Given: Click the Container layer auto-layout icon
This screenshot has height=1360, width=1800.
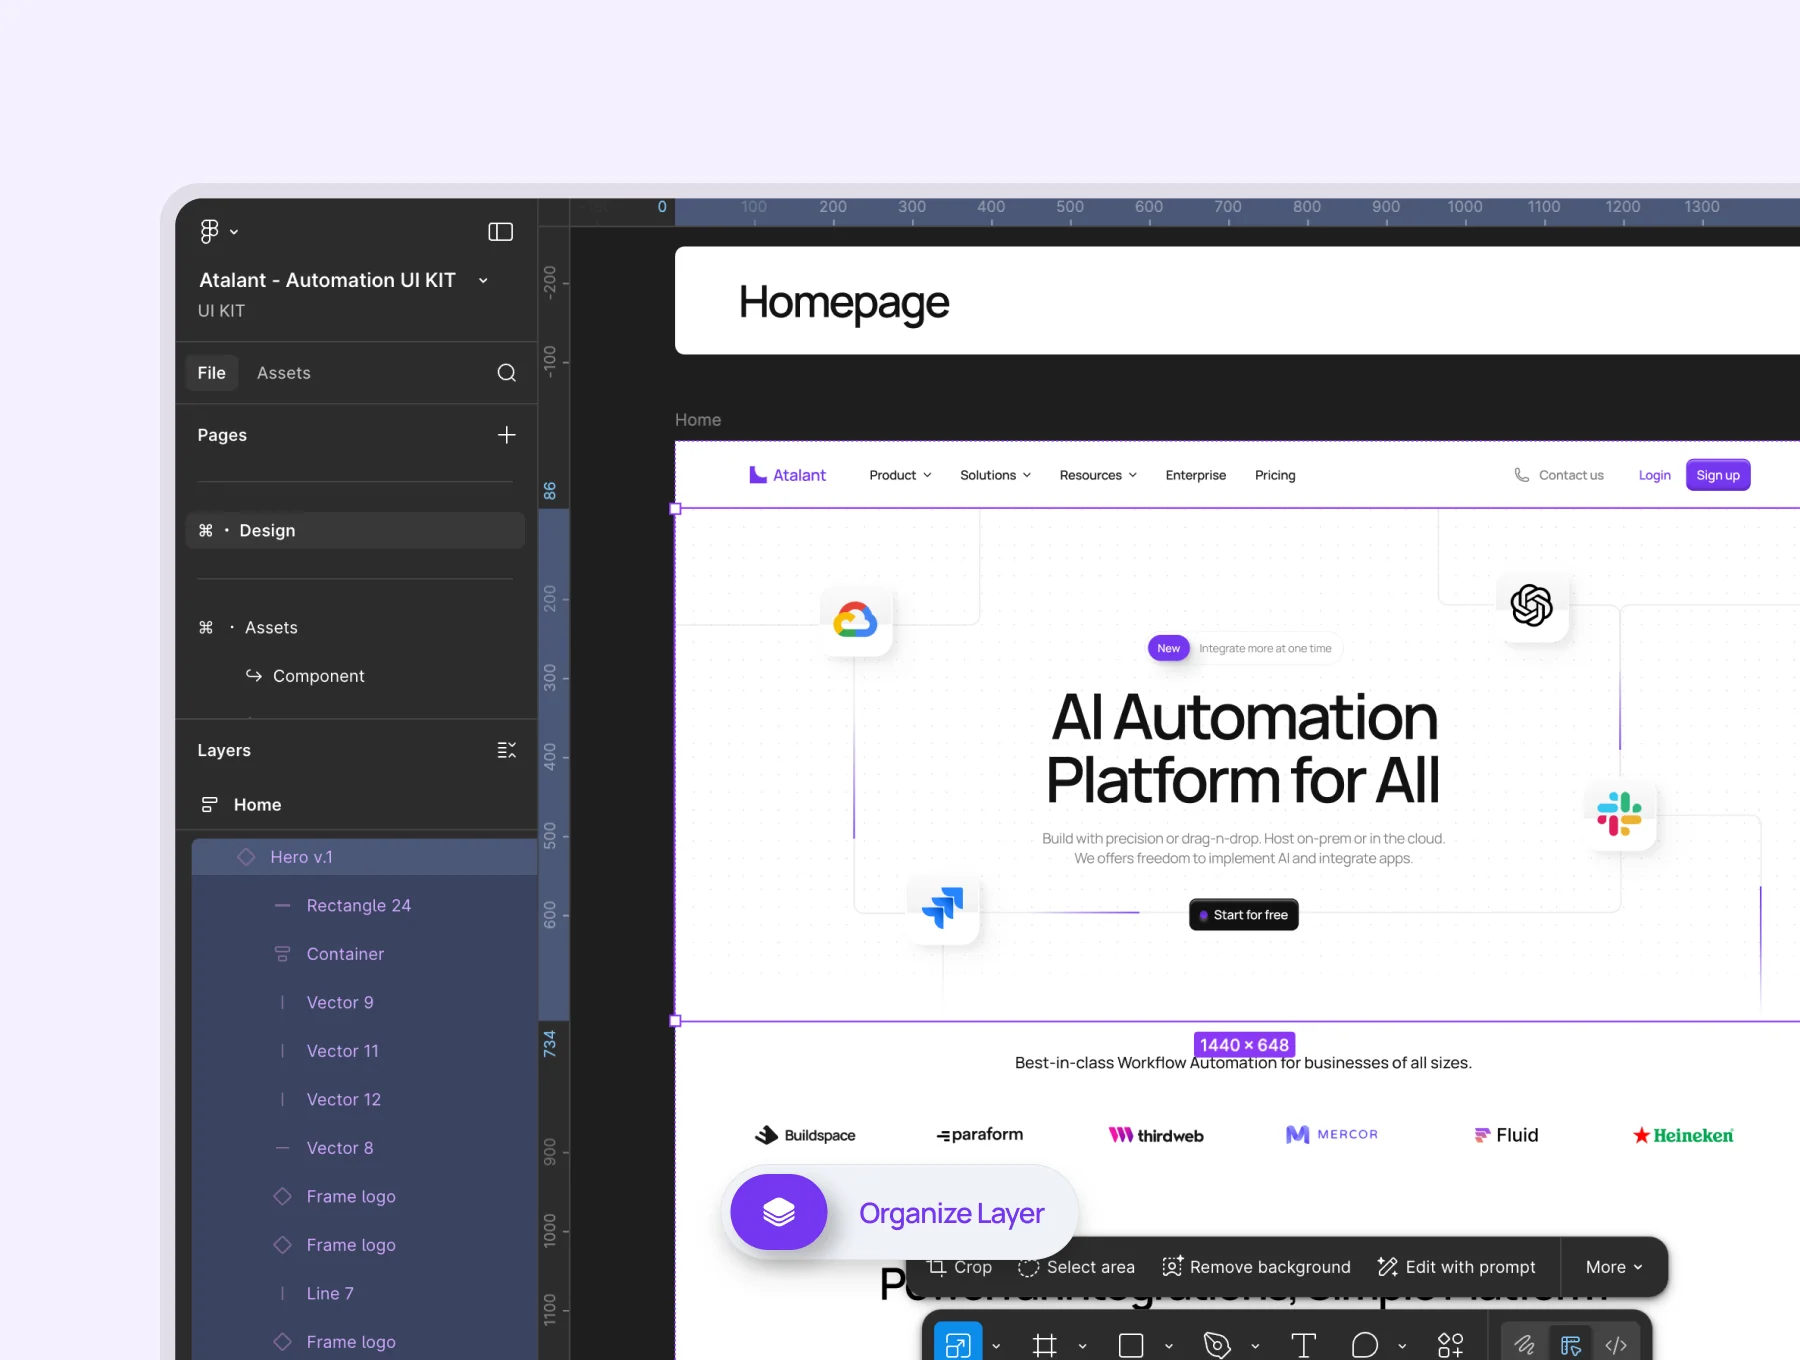Looking at the screenshot, I should 283,954.
